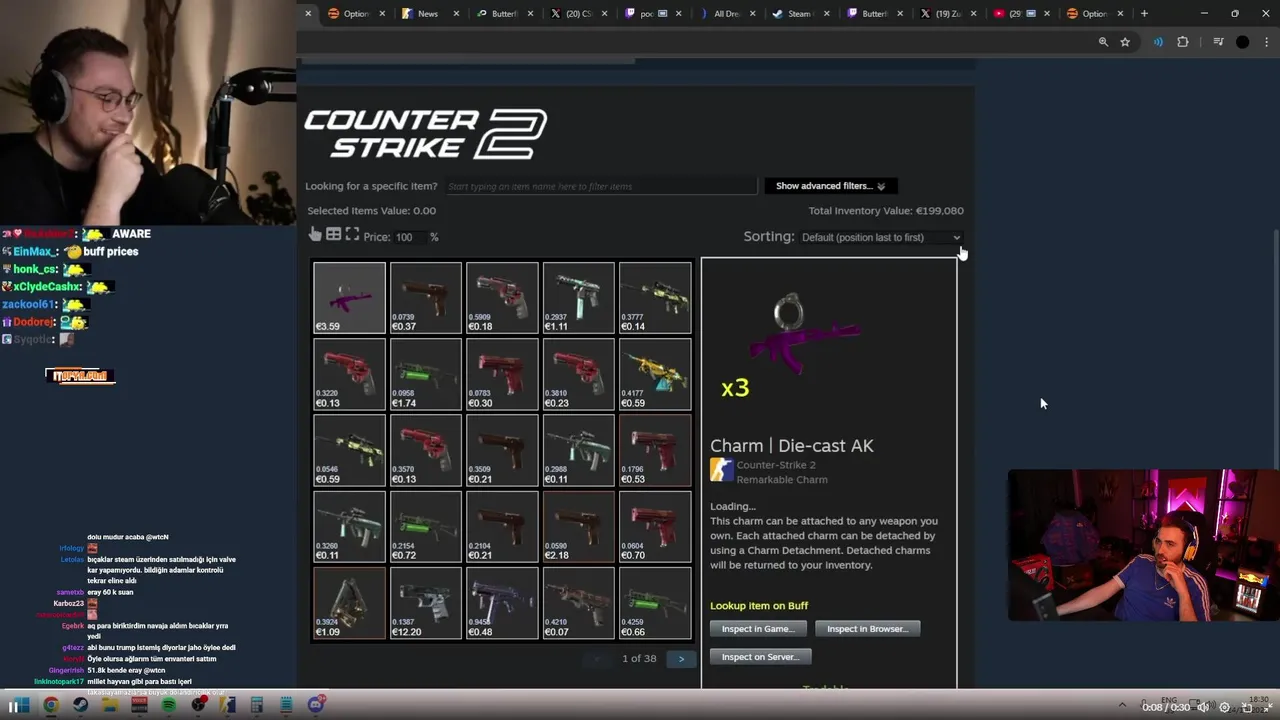Open the calculator icon in taskbar
The image size is (1280, 720).
click(x=257, y=705)
